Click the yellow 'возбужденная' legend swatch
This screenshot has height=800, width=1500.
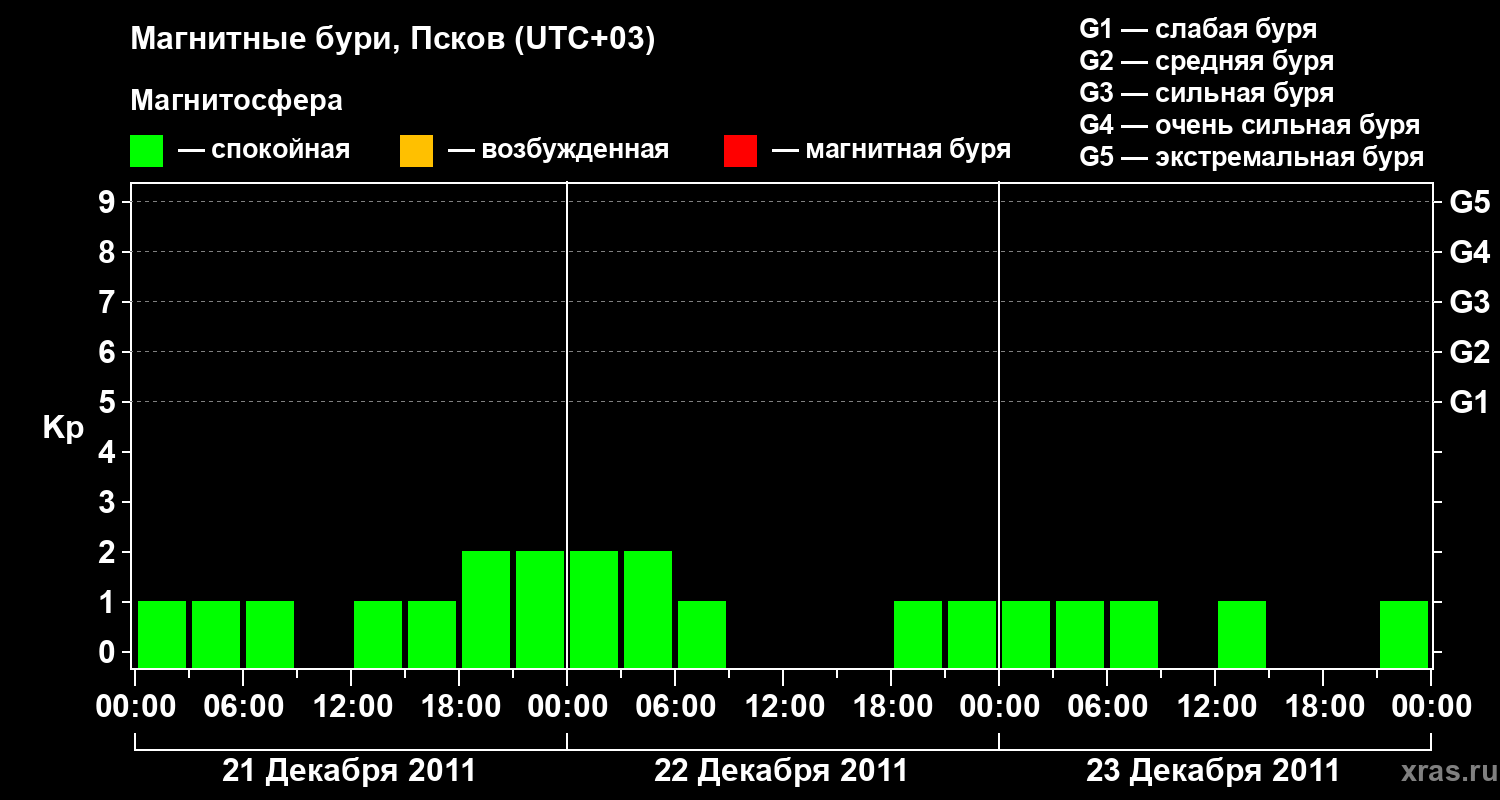tap(416, 151)
